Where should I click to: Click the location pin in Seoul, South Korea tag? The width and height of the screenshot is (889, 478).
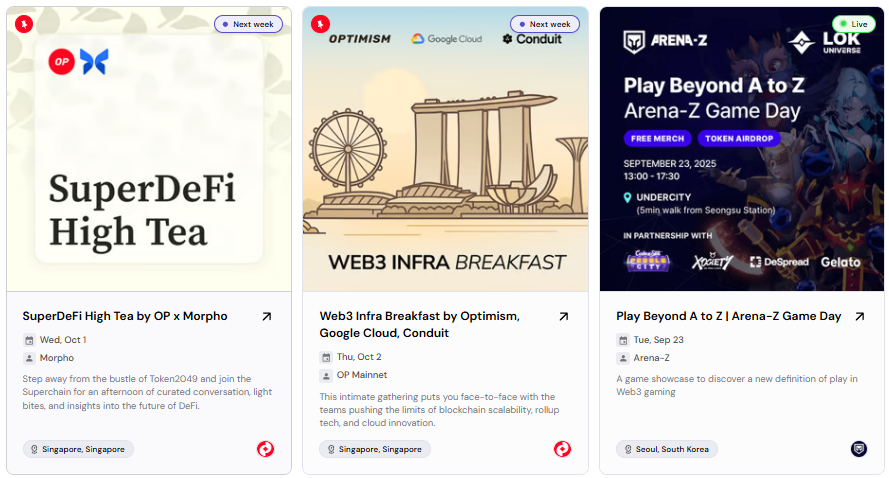tap(628, 449)
